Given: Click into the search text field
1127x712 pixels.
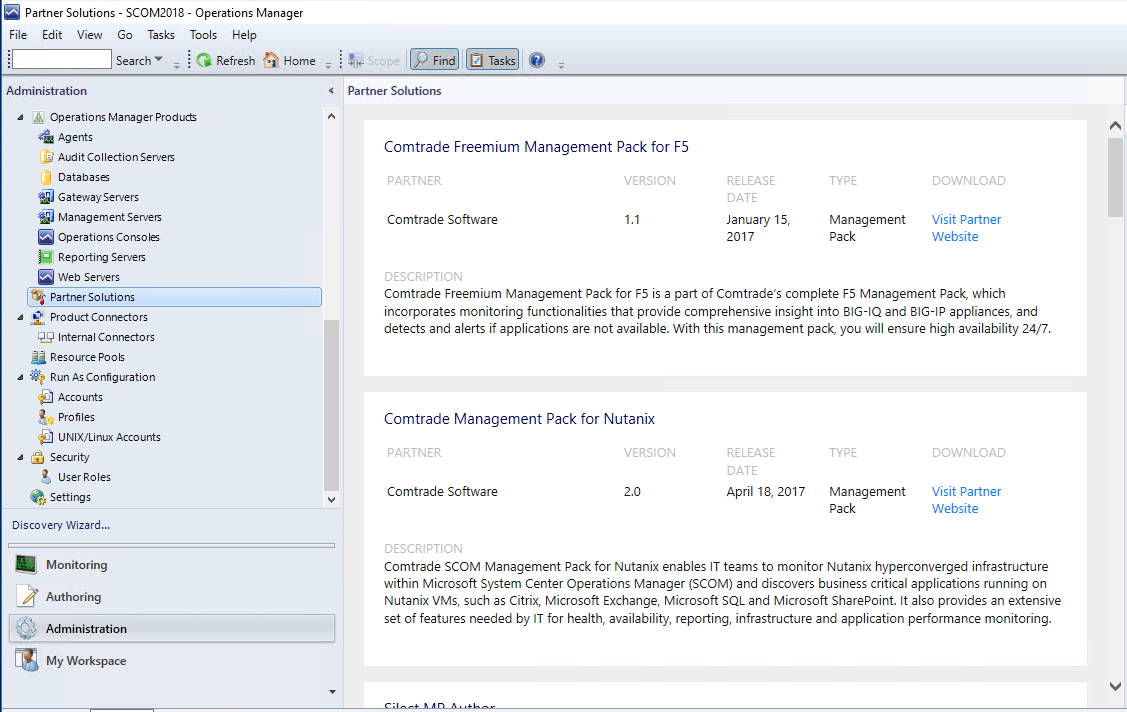Looking at the screenshot, I should [61, 60].
